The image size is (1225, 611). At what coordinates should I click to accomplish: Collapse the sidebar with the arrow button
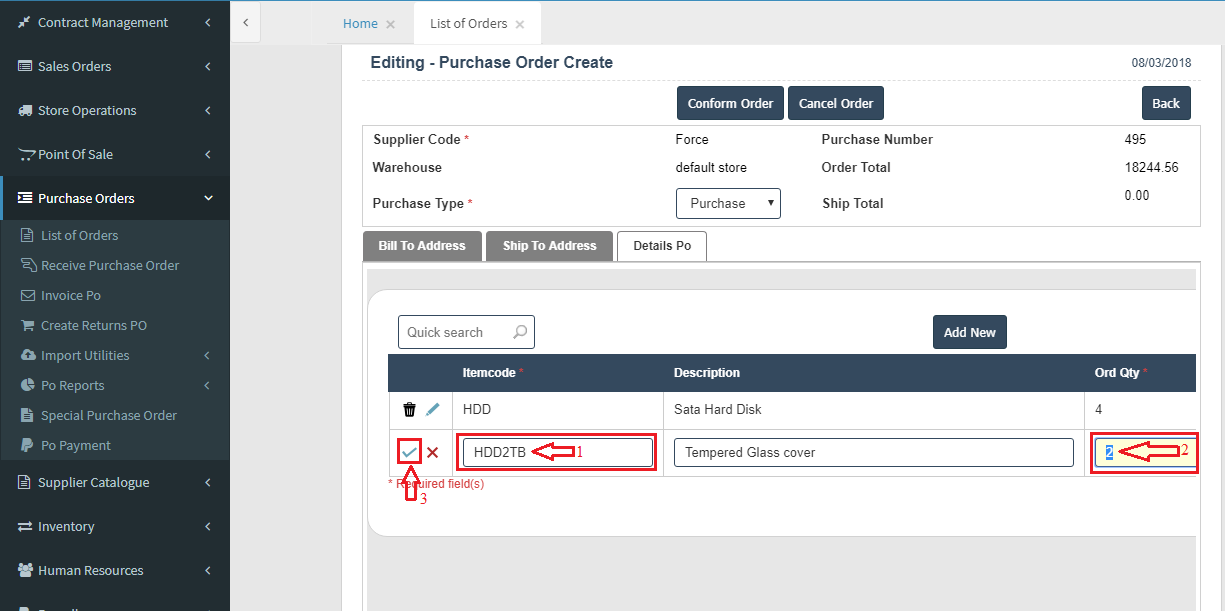click(246, 22)
